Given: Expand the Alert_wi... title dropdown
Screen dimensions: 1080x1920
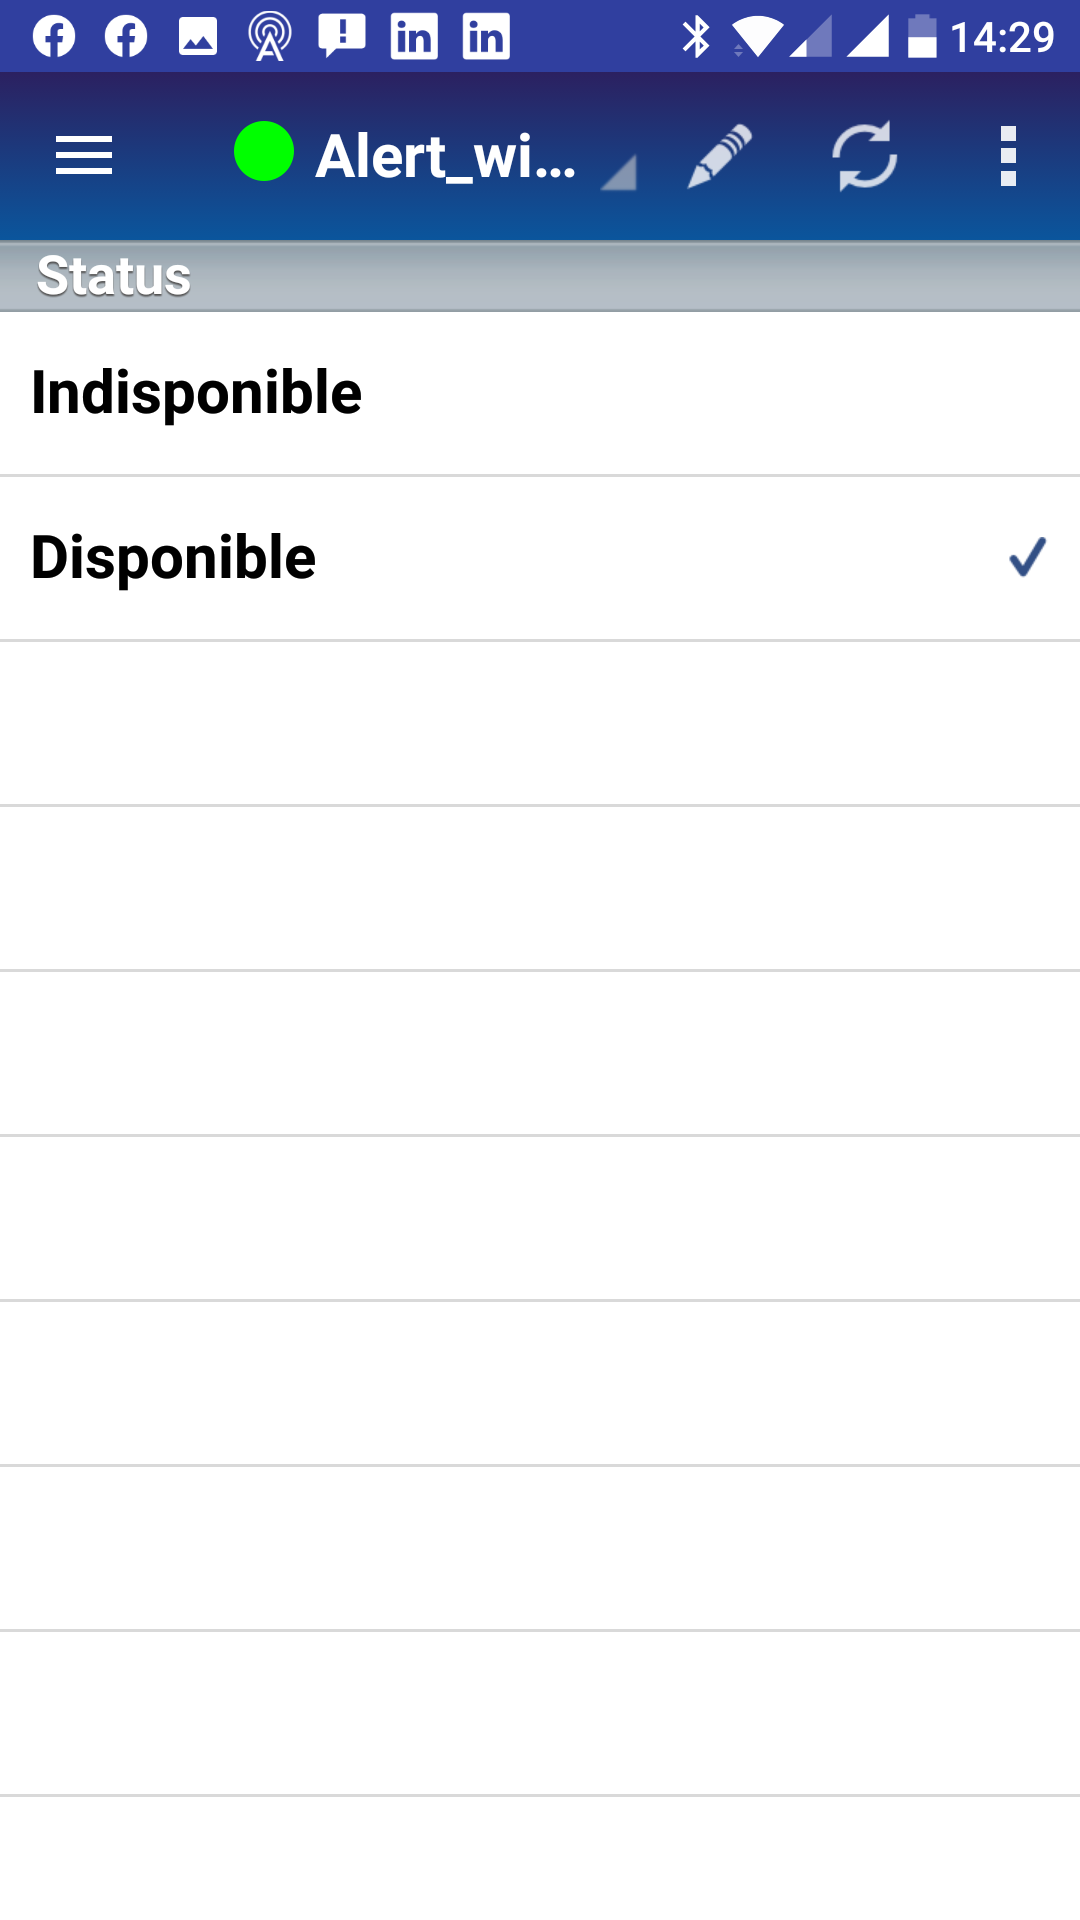Looking at the screenshot, I should pos(446,157).
